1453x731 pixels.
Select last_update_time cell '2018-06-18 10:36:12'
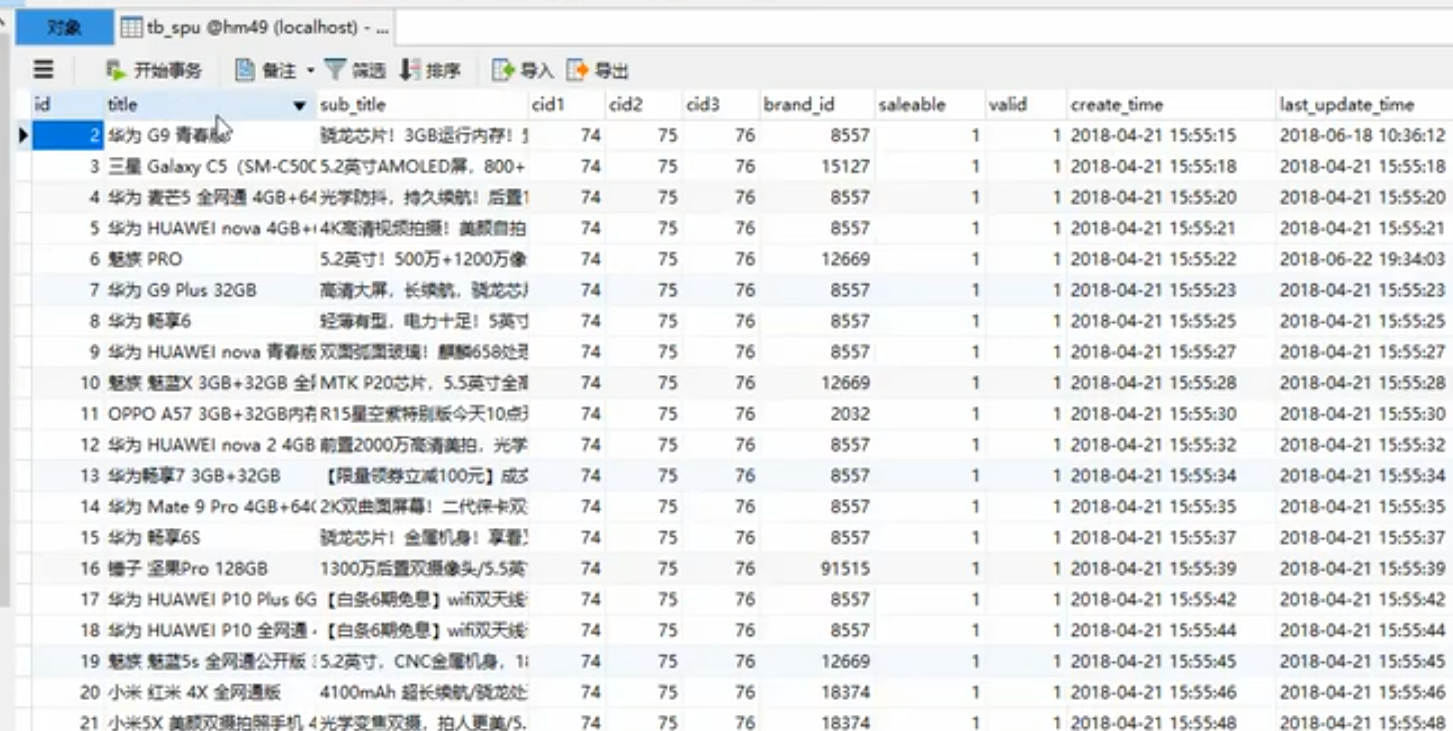[1364, 135]
